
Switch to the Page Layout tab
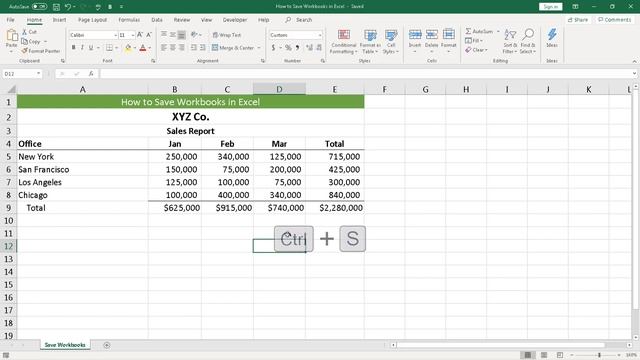(93, 20)
